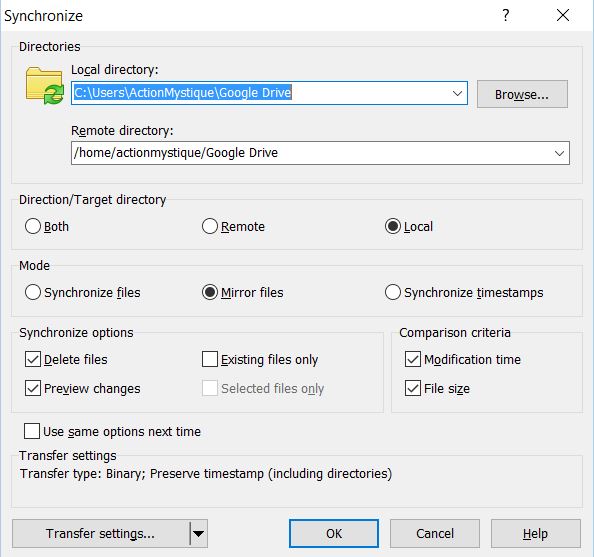Click the synchronize folder icon

[44, 86]
